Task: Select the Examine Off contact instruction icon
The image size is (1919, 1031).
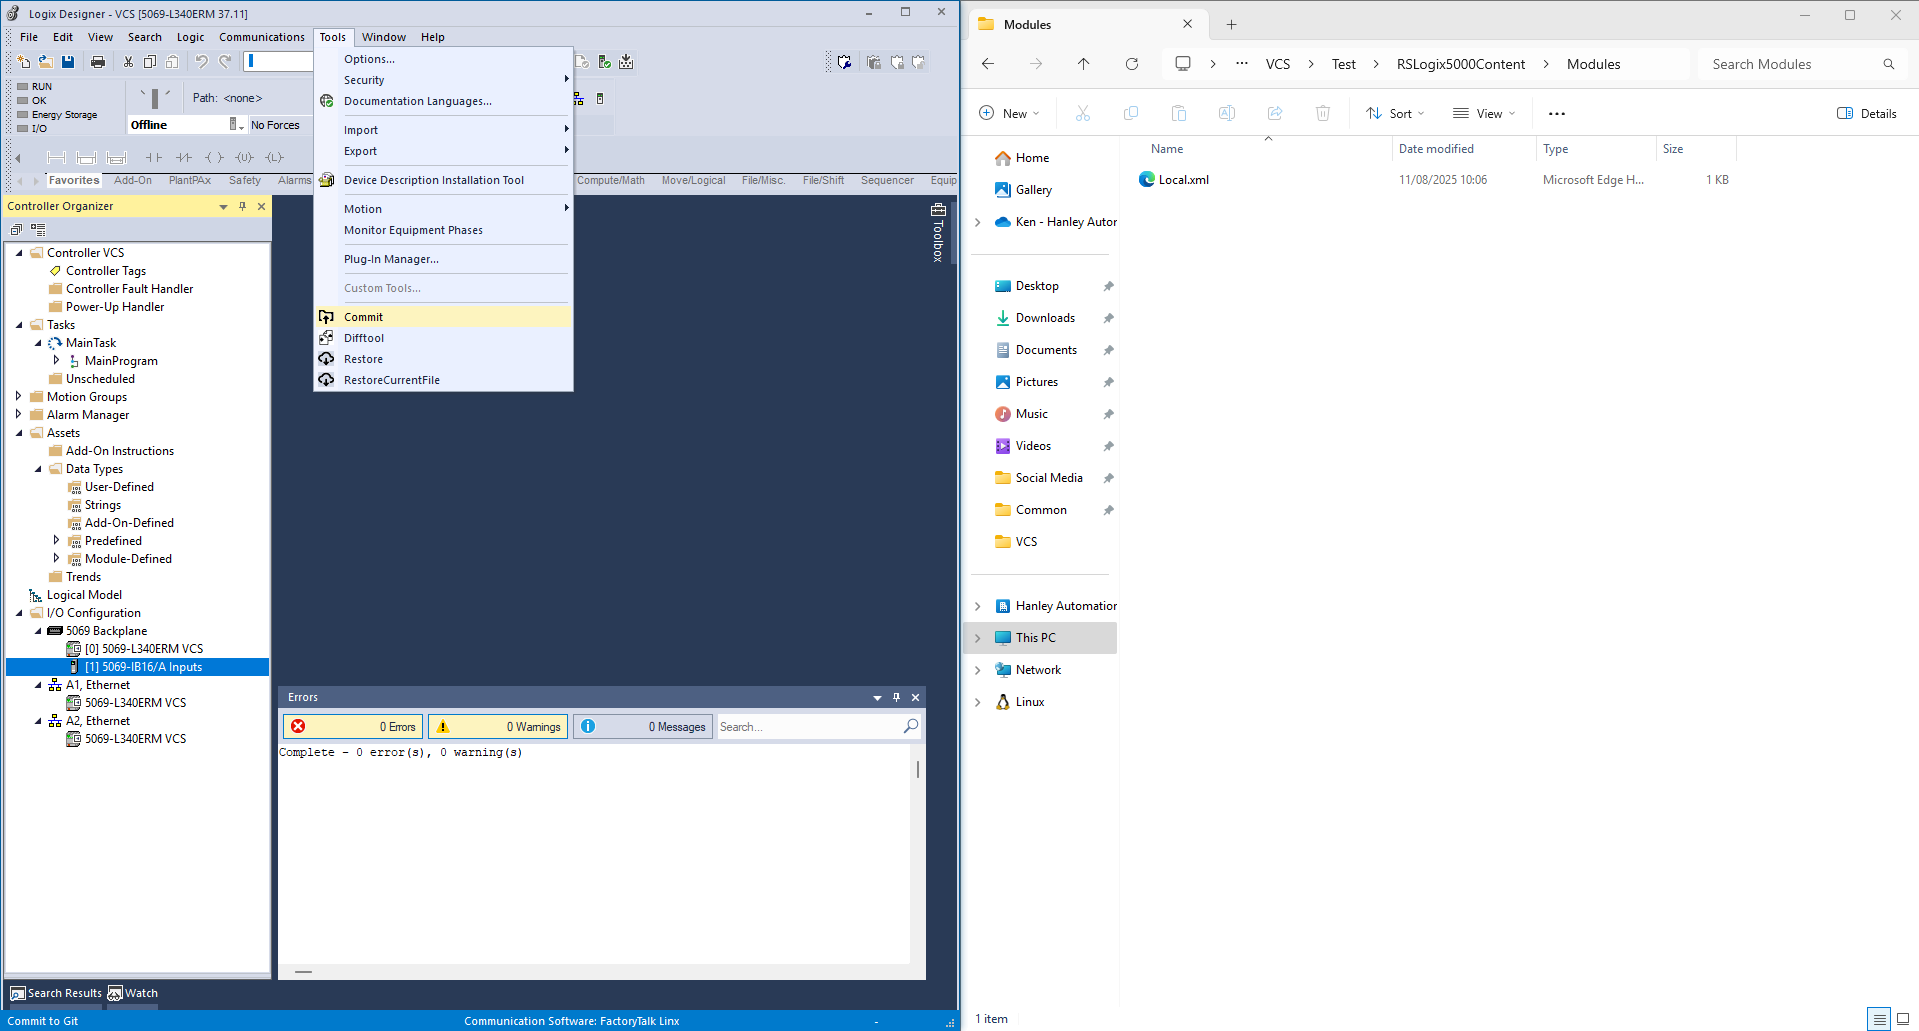Action: tap(184, 157)
